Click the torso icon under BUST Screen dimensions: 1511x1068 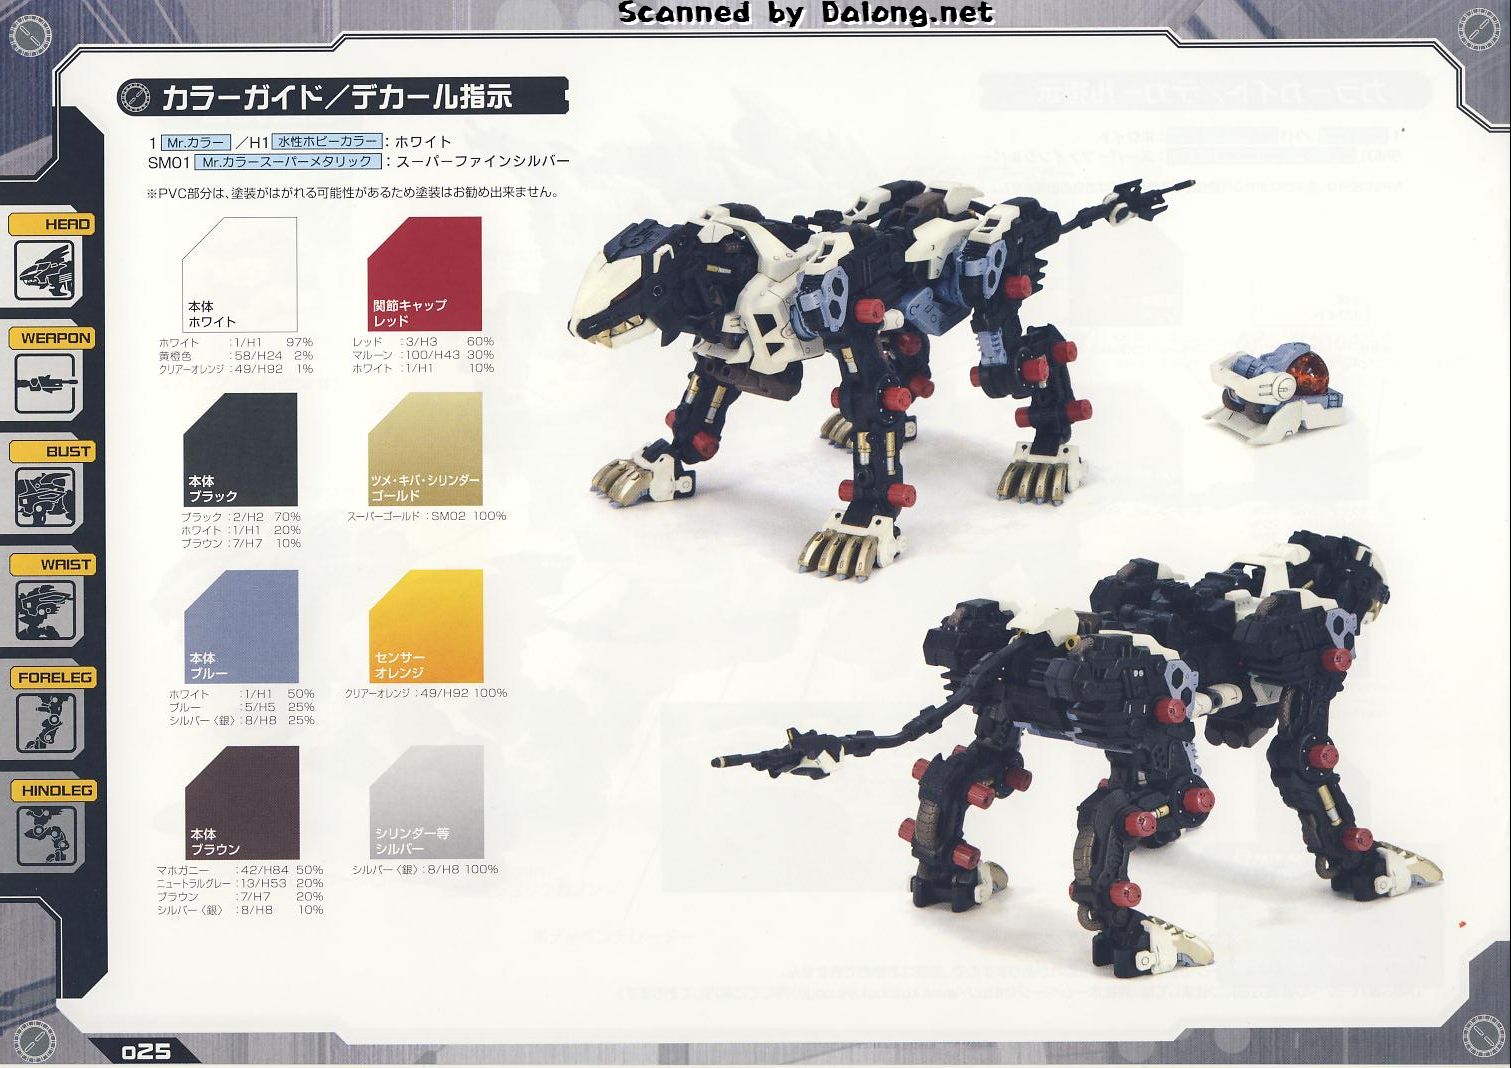pos(45,496)
